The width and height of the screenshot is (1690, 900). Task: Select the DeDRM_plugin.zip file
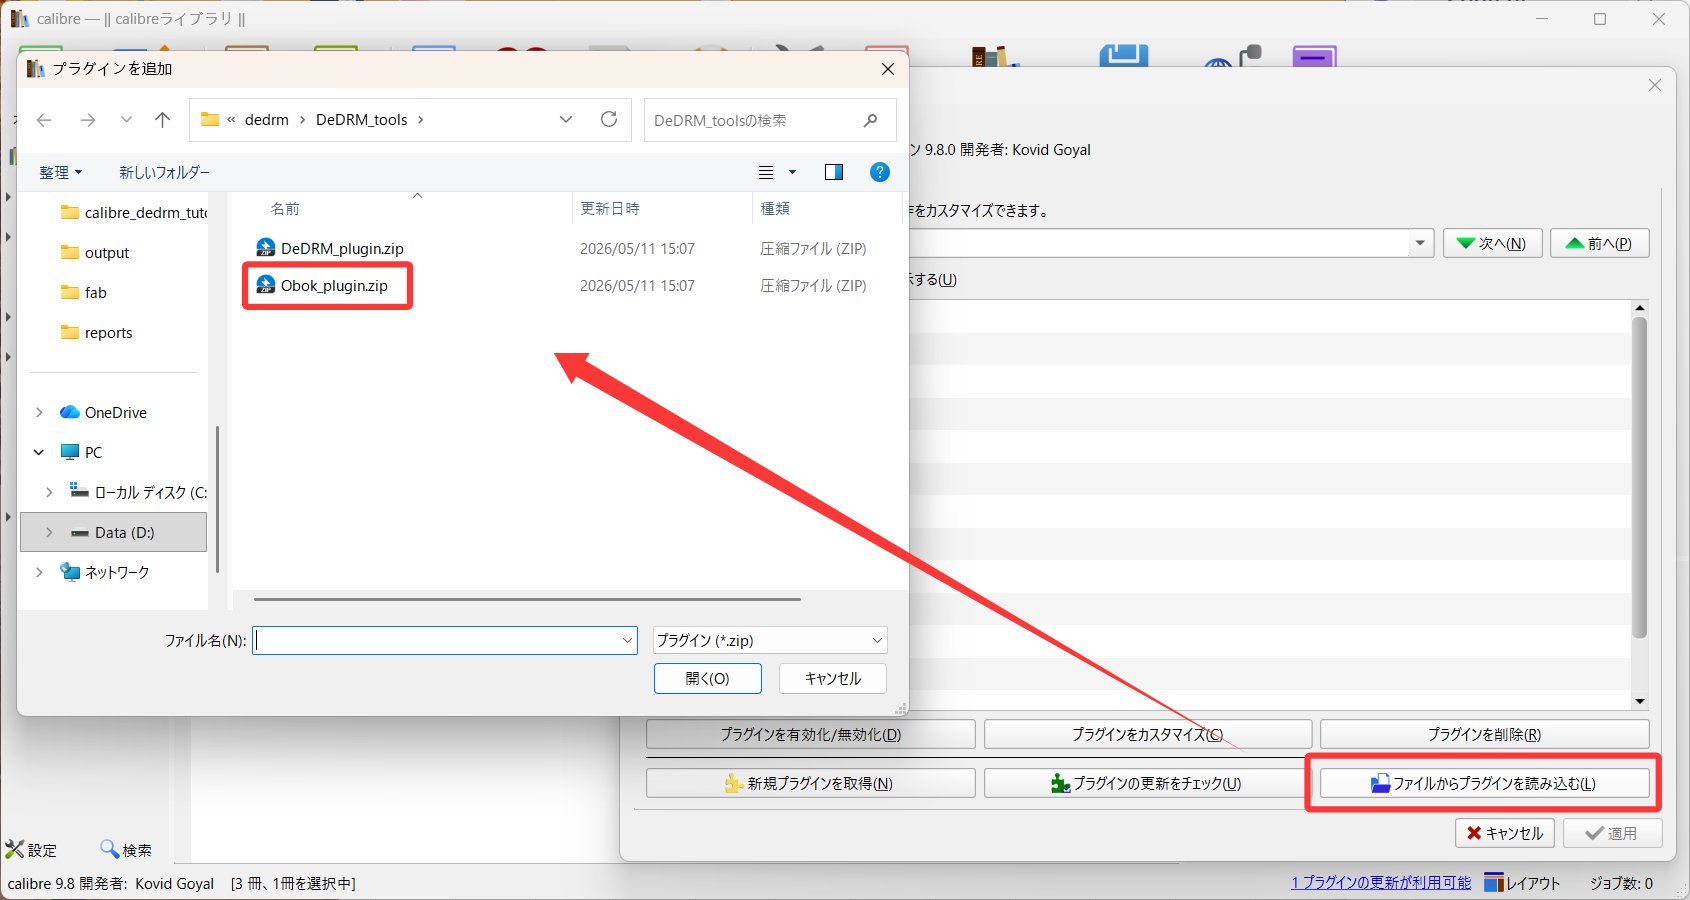331,248
